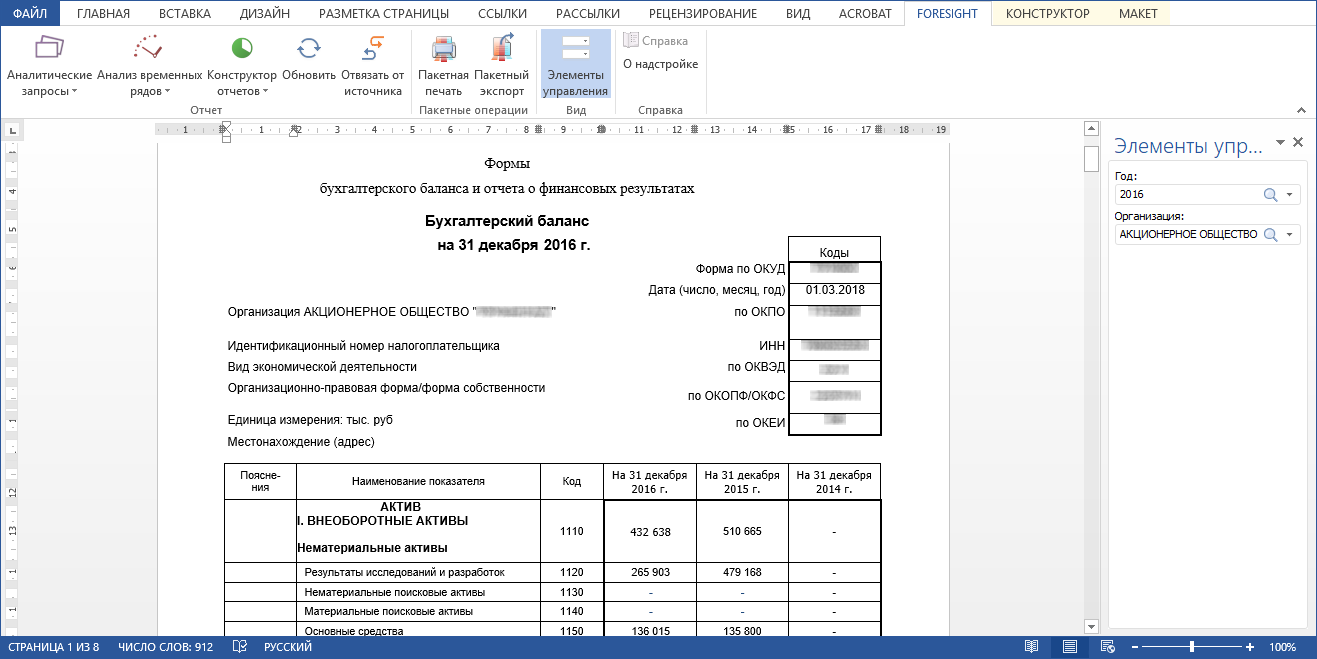Click О надстройке button
Viewport: 1317px width, 659px height.
click(660, 64)
